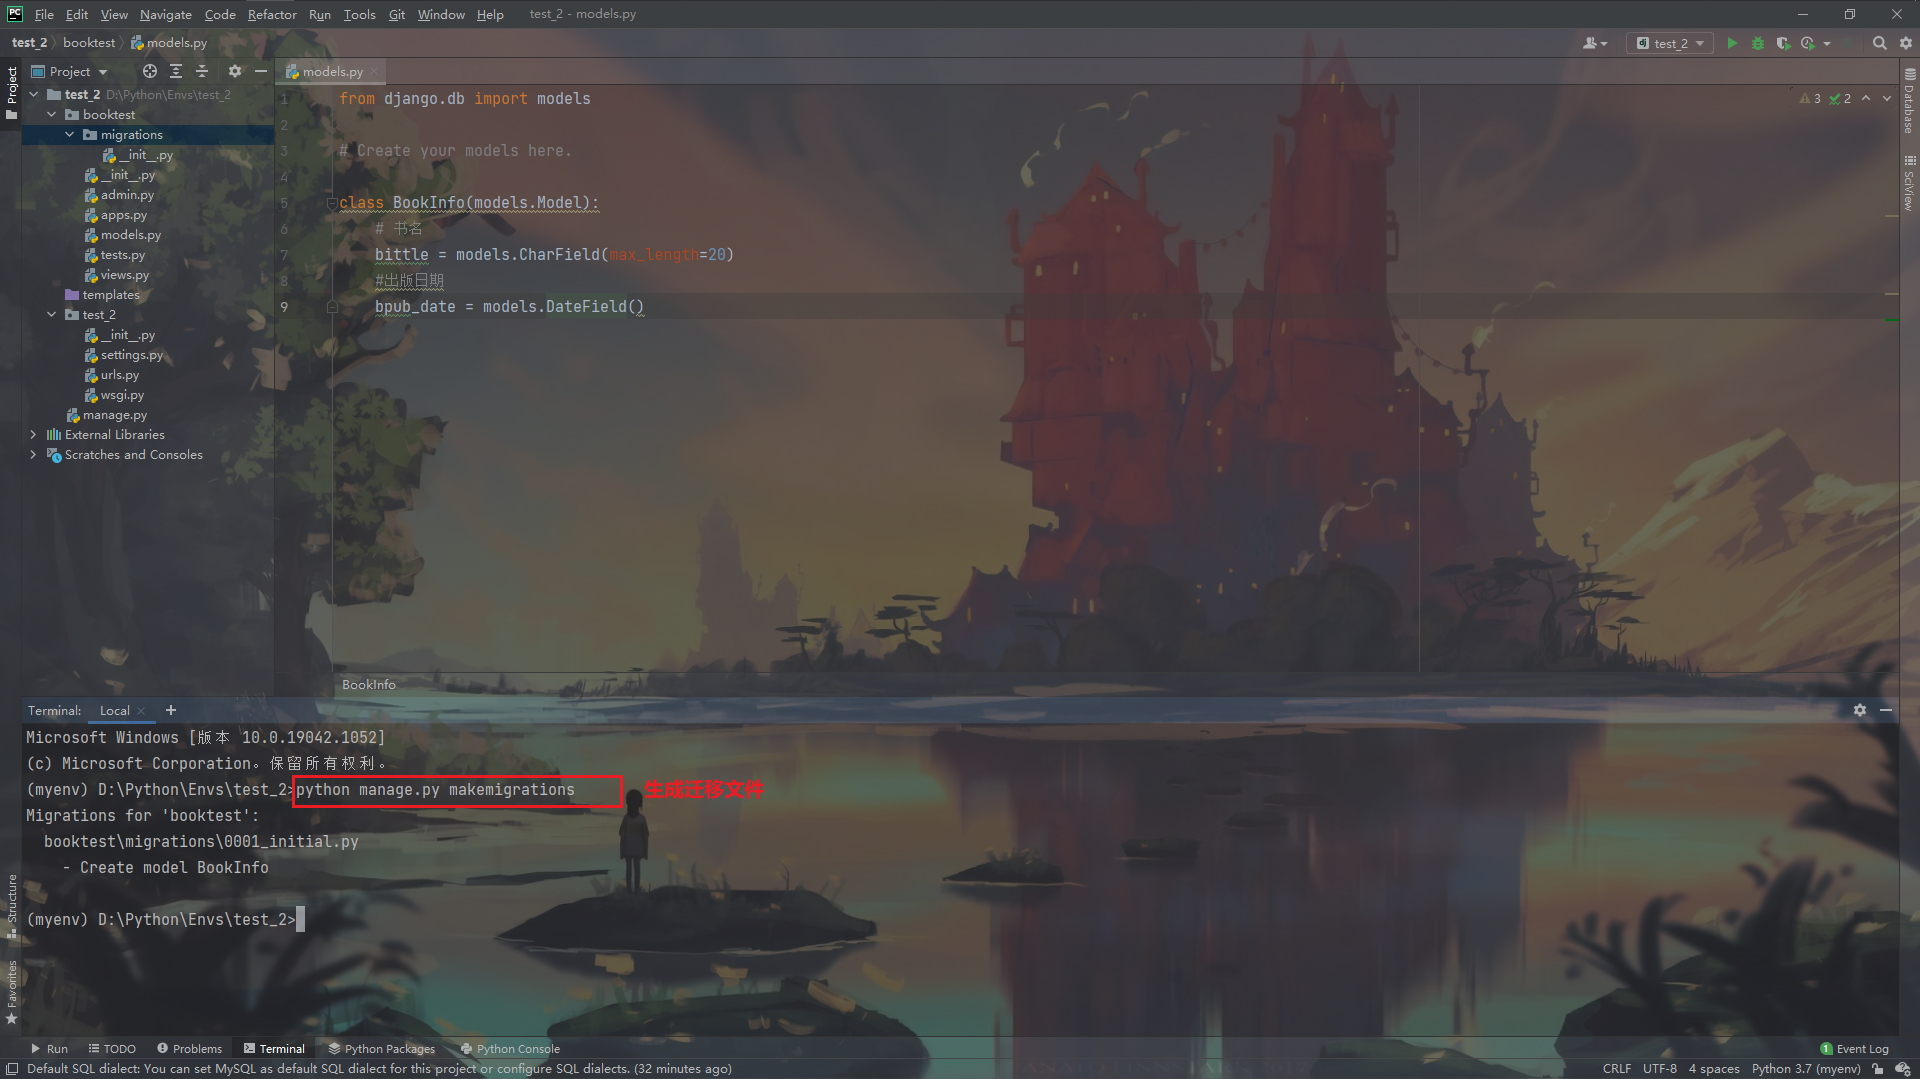Toggle tool window bars icon at bottom-left
This screenshot has height=1079, width=1920.
[12, 1069]
